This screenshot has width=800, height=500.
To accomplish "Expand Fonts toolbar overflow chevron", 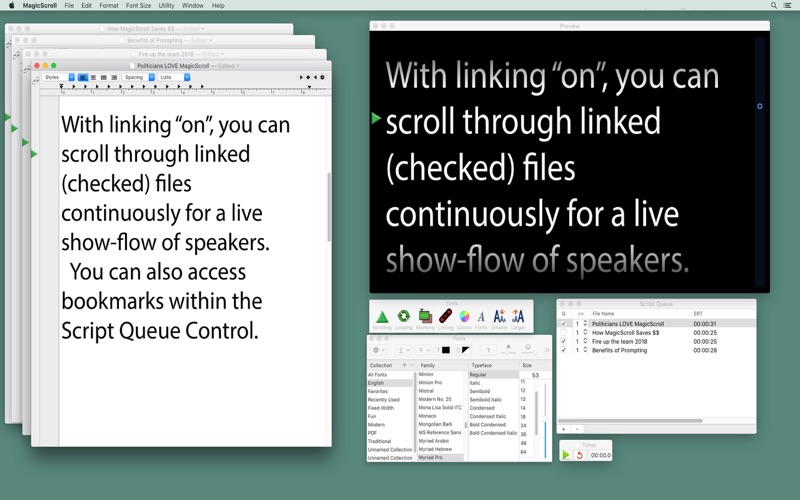I will tap(547, 350).
